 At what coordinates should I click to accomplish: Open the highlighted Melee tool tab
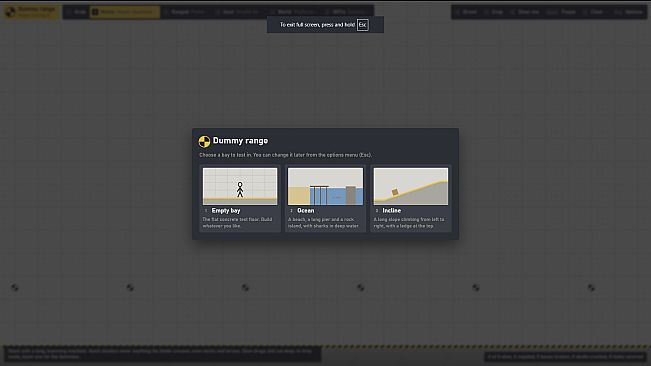pos(125,12)
